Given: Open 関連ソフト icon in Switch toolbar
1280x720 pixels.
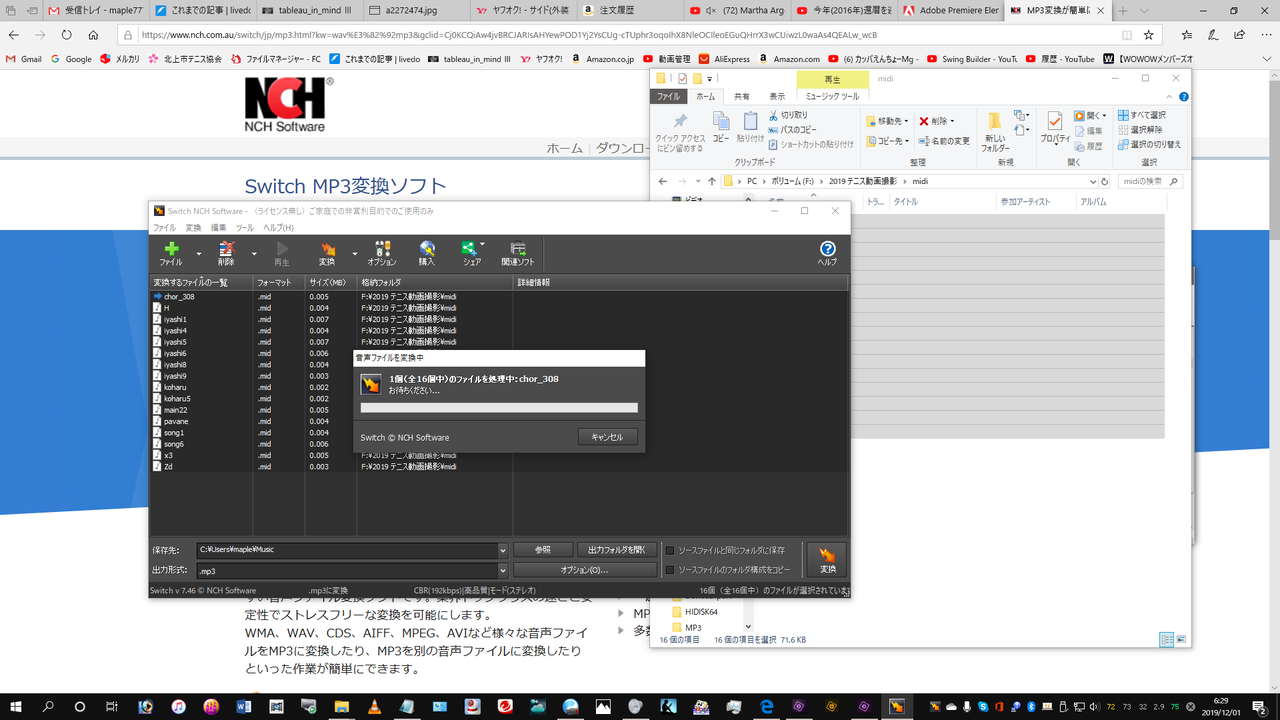Looking at the screenshot, I should [x=518, y=253].
